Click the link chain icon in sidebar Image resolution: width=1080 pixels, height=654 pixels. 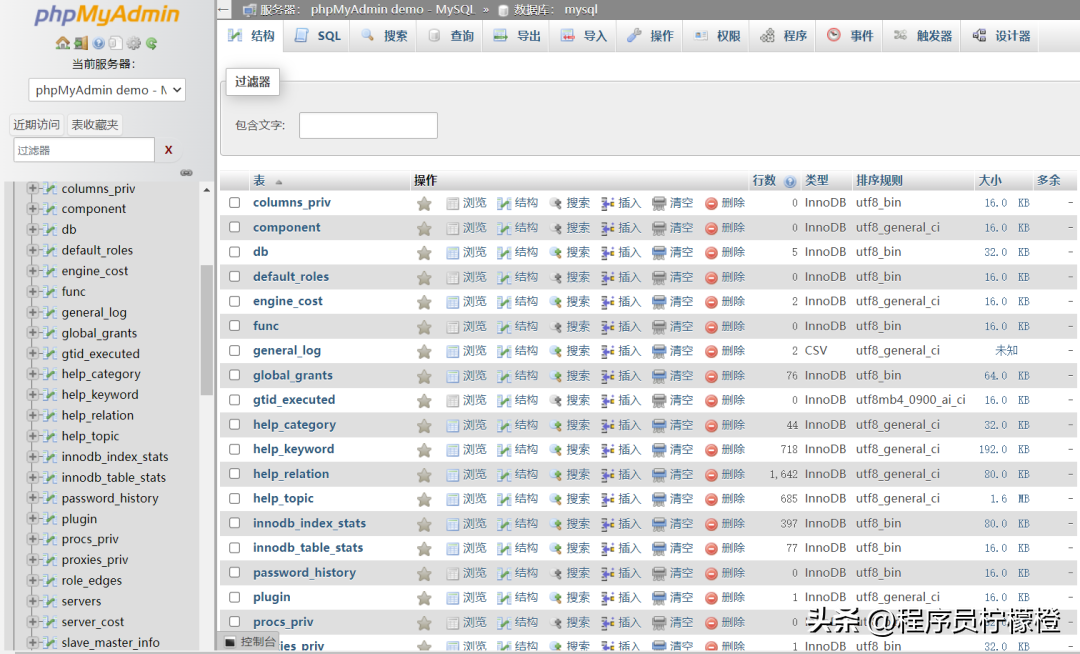click(186, 172)
